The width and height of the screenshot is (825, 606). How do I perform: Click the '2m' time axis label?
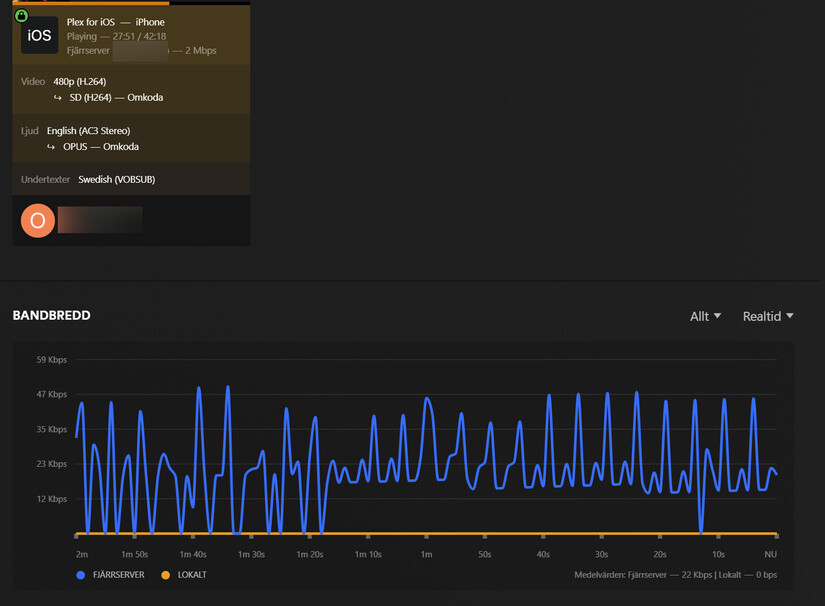pyautogui.click(x=82, y=554)
